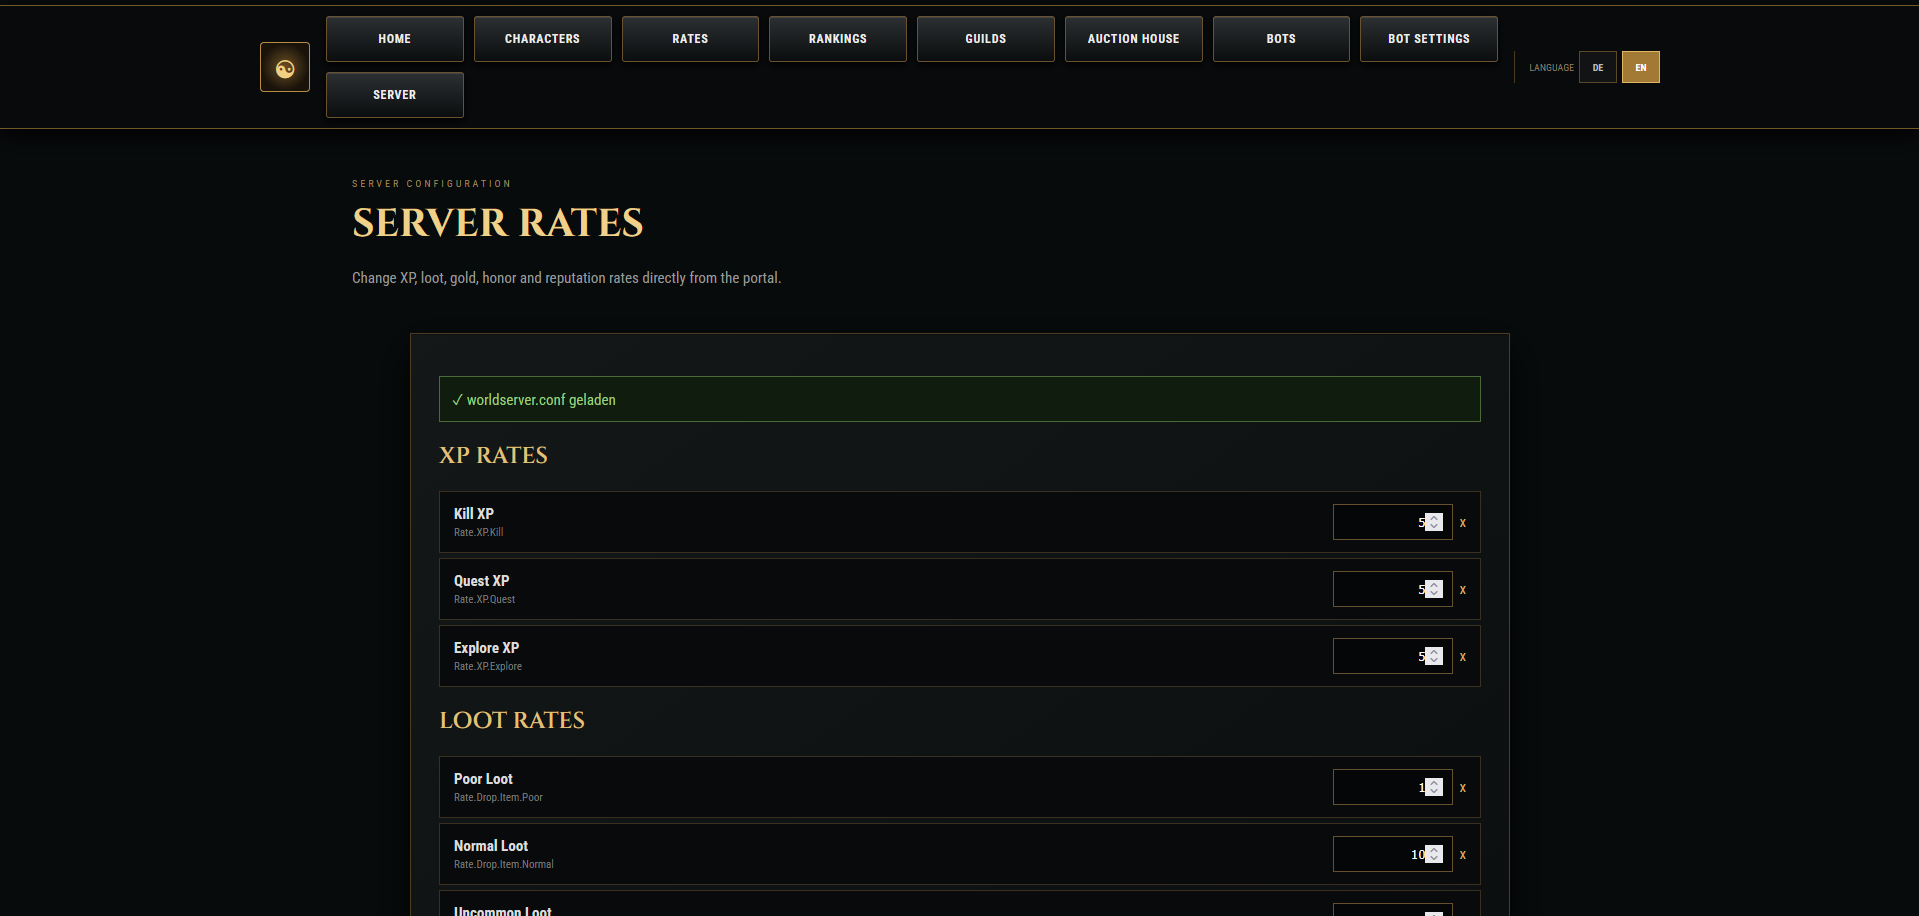Open the Rates nav item

click(x=690, y=39)
